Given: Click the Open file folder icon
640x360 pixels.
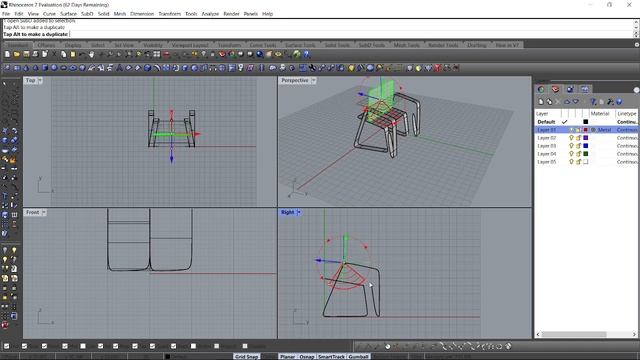Looking at the screenshot, I should tap(17, 54).
